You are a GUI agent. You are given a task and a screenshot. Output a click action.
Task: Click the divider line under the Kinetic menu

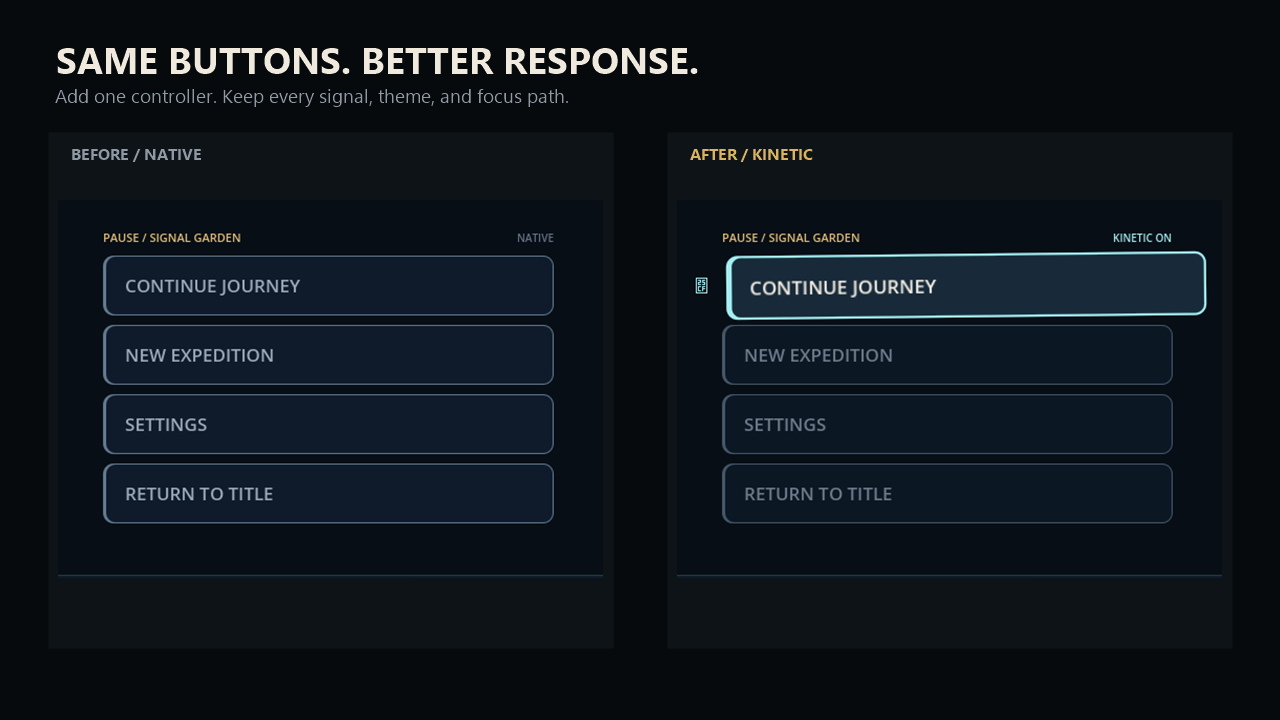[949, 575]
